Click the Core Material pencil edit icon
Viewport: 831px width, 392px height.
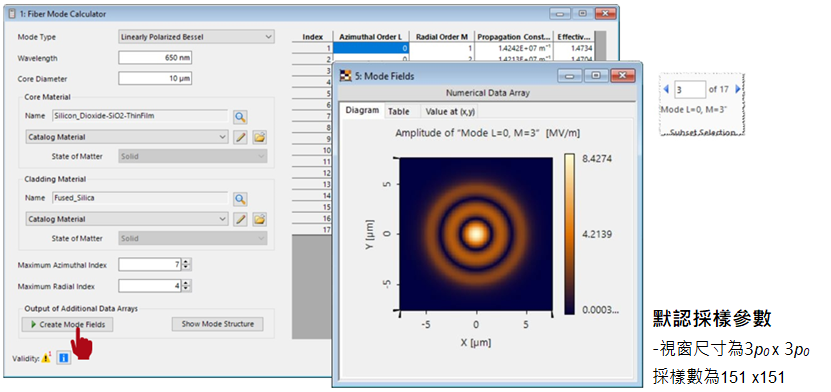241,137
